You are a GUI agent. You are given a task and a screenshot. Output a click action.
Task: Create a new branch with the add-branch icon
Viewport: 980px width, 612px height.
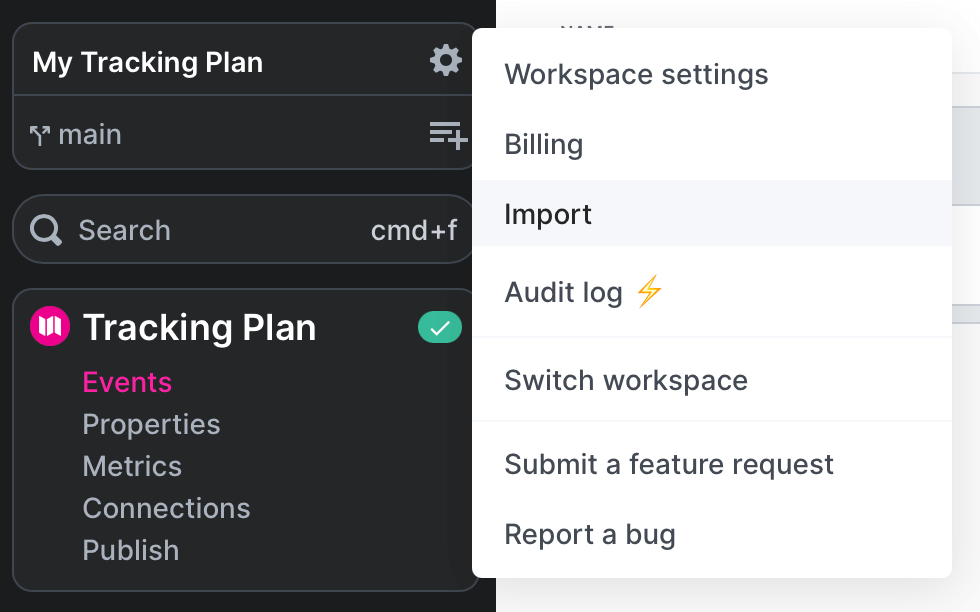[447, 133]
